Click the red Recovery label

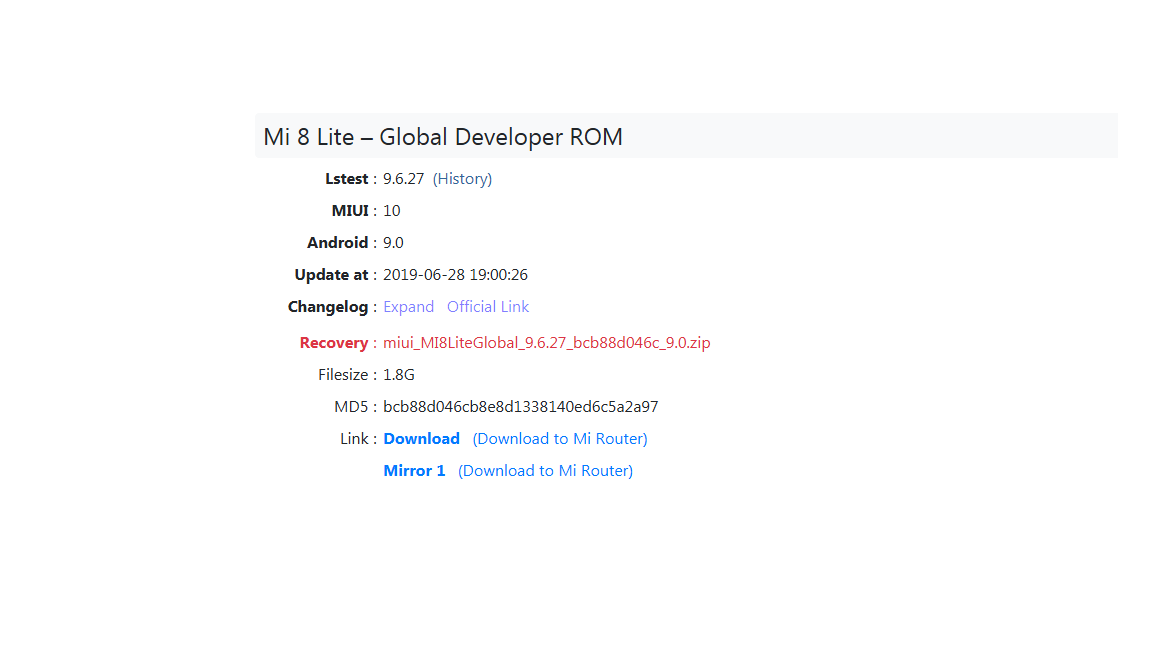pos(334,342)
